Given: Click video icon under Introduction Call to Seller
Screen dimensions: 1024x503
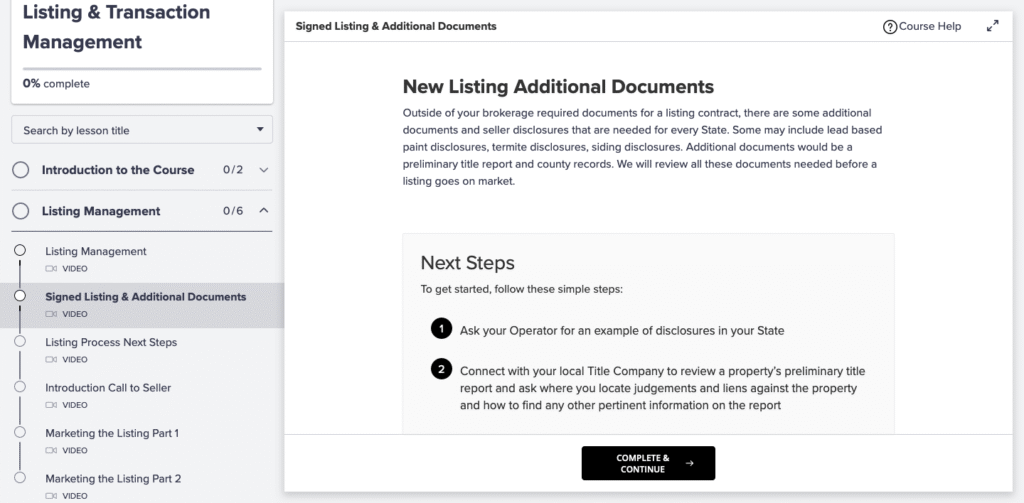Looking at the screenshot, I should (x=51, y=405).
